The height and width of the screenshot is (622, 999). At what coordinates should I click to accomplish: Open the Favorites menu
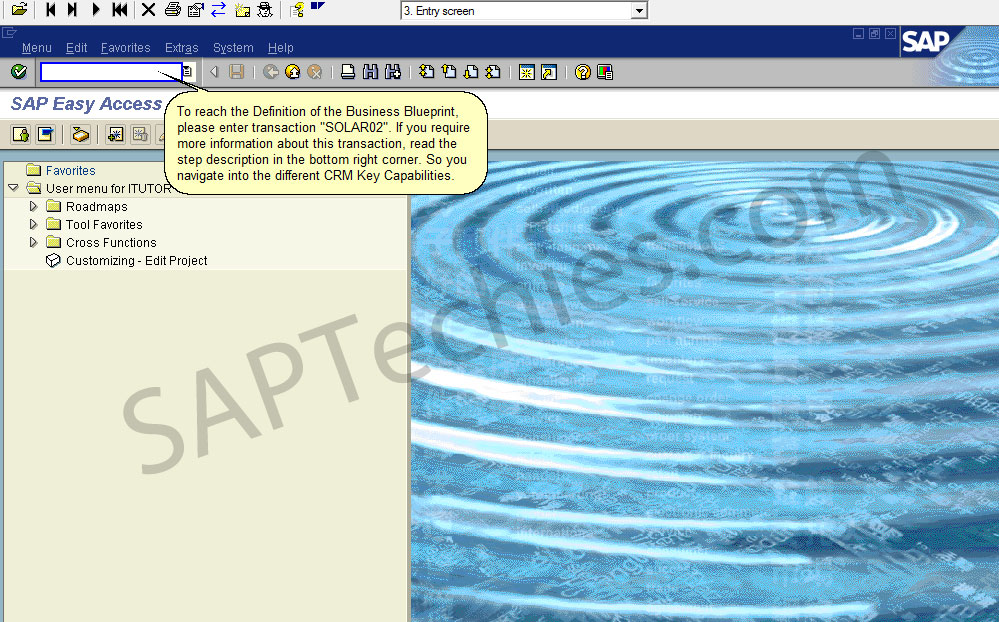[x=126, y=48]
